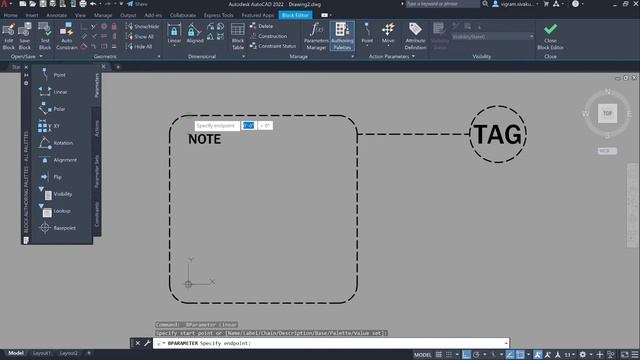Open Geometric panel dialog launcher arrow
The width and height of the screenshot is (640, 360).
pyautogui.click(x=159, y=56)
